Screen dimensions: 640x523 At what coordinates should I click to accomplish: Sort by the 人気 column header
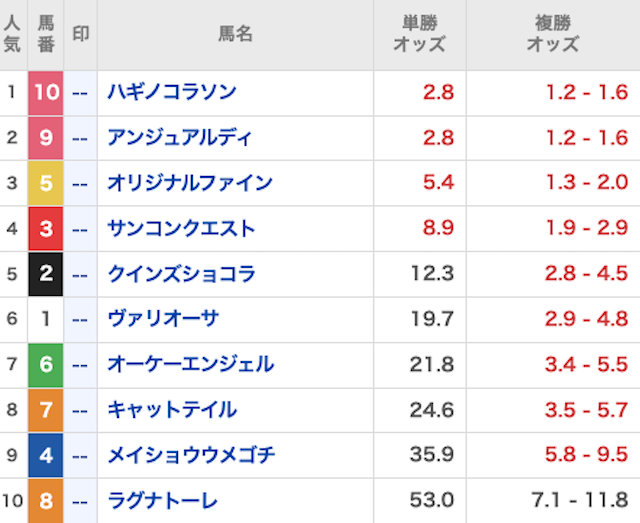12,34
